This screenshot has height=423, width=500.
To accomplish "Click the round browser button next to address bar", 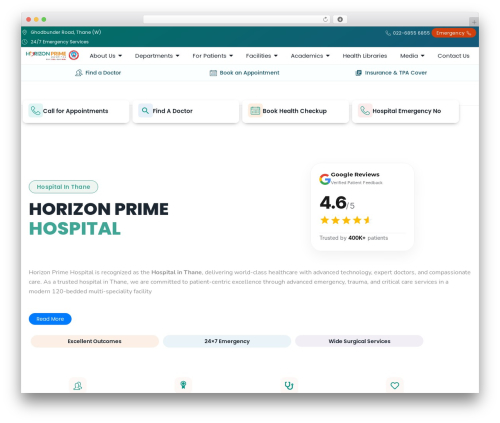I will pyautogui.click(x=340, y=19).
